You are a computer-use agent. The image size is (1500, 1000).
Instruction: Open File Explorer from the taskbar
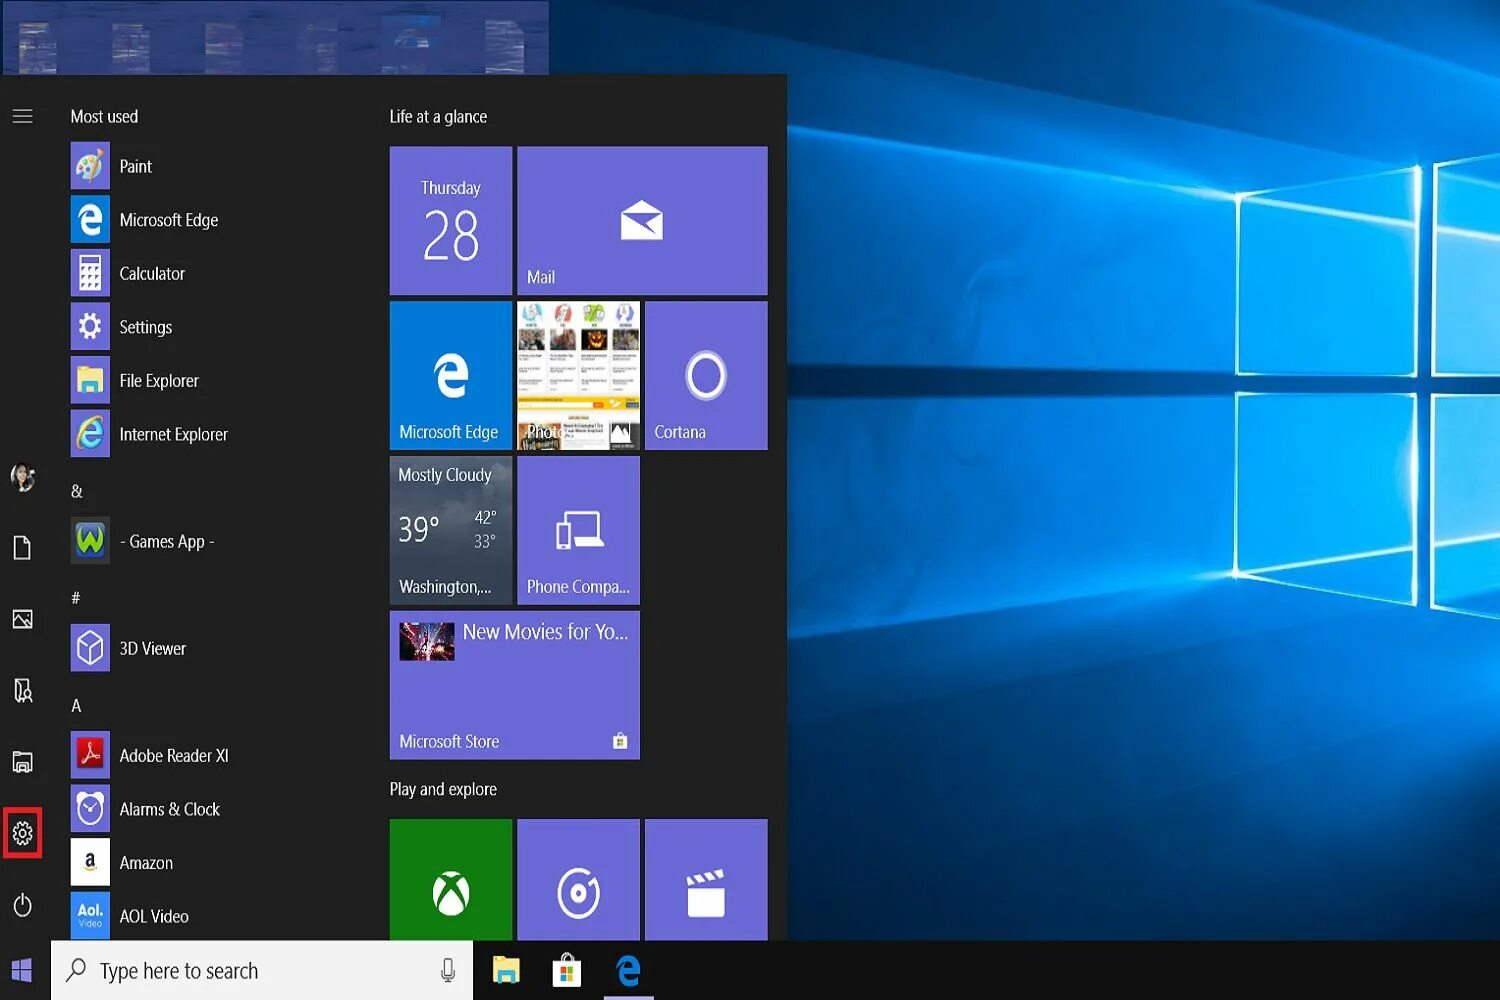(506, 970)
